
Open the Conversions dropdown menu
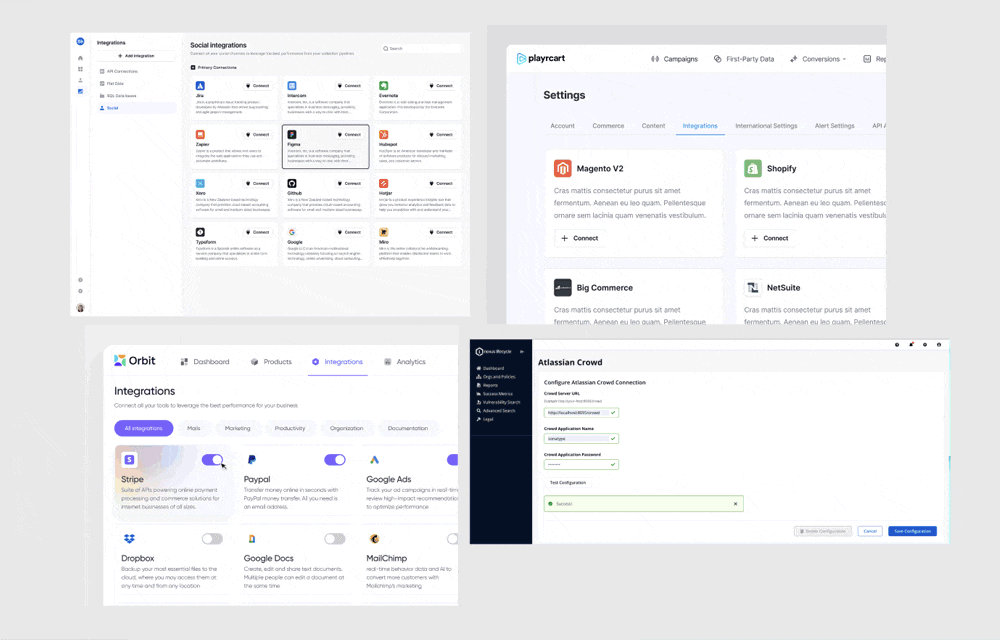(x=818, y=59)
